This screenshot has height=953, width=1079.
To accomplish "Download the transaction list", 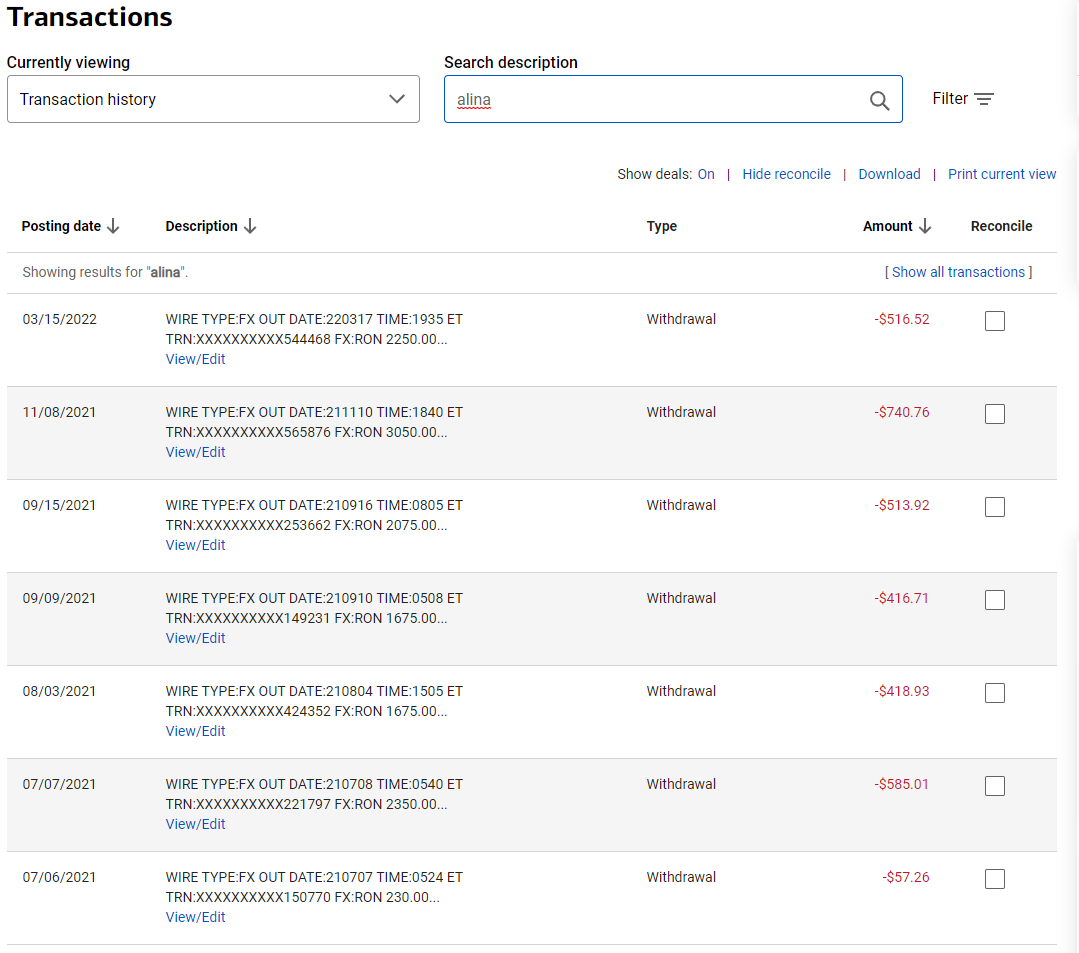I will click(889, 174).
